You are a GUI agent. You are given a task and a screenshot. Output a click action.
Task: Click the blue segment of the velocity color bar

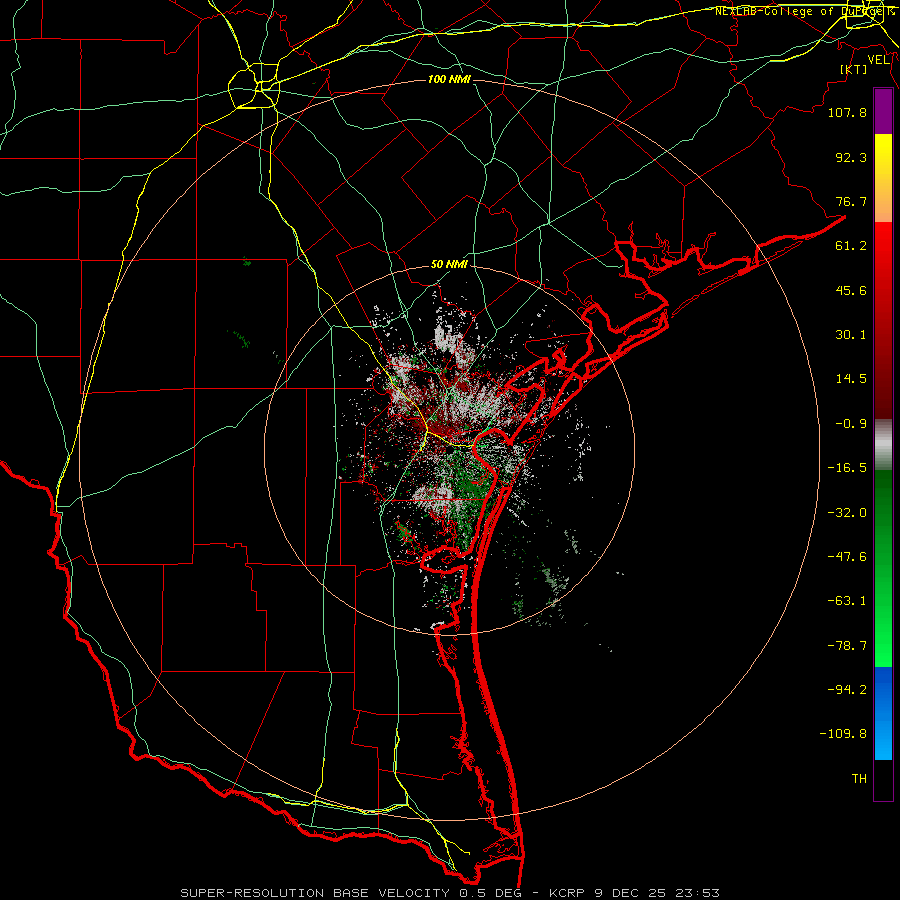(883, 713)
